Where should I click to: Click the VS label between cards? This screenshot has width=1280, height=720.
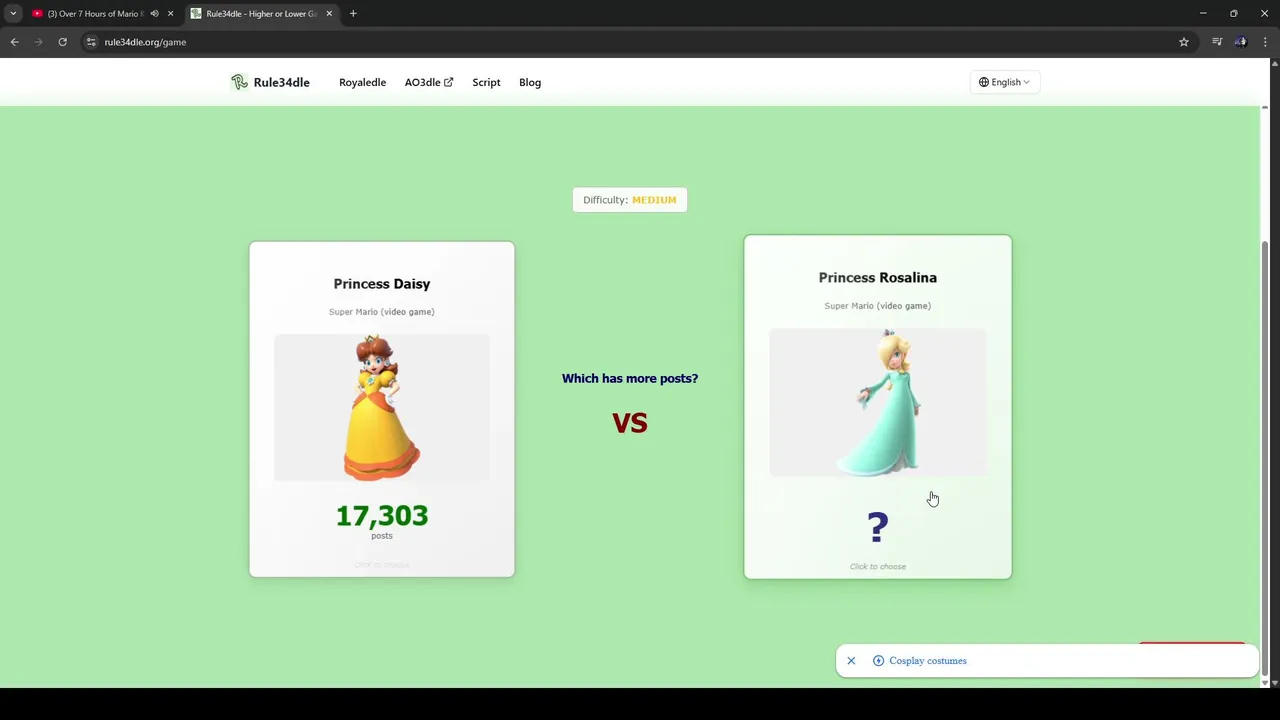(630, 423)
